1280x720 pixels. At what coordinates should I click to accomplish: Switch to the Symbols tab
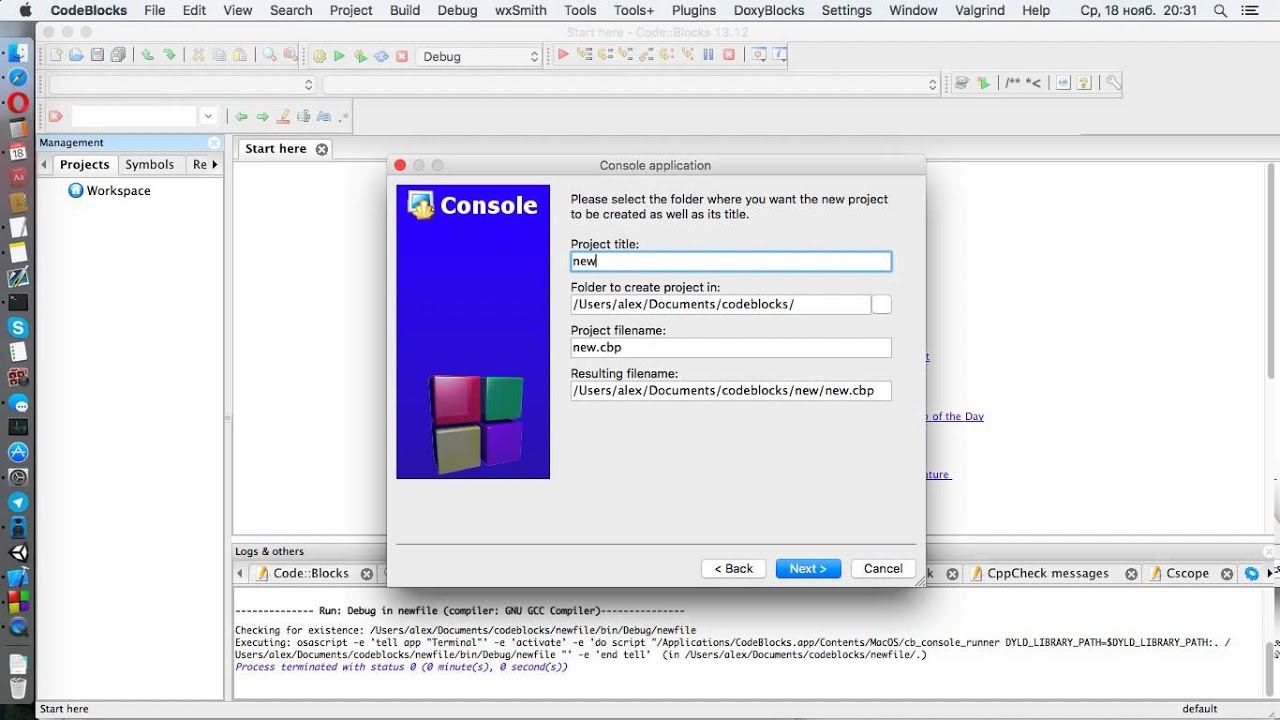(150, 165)
